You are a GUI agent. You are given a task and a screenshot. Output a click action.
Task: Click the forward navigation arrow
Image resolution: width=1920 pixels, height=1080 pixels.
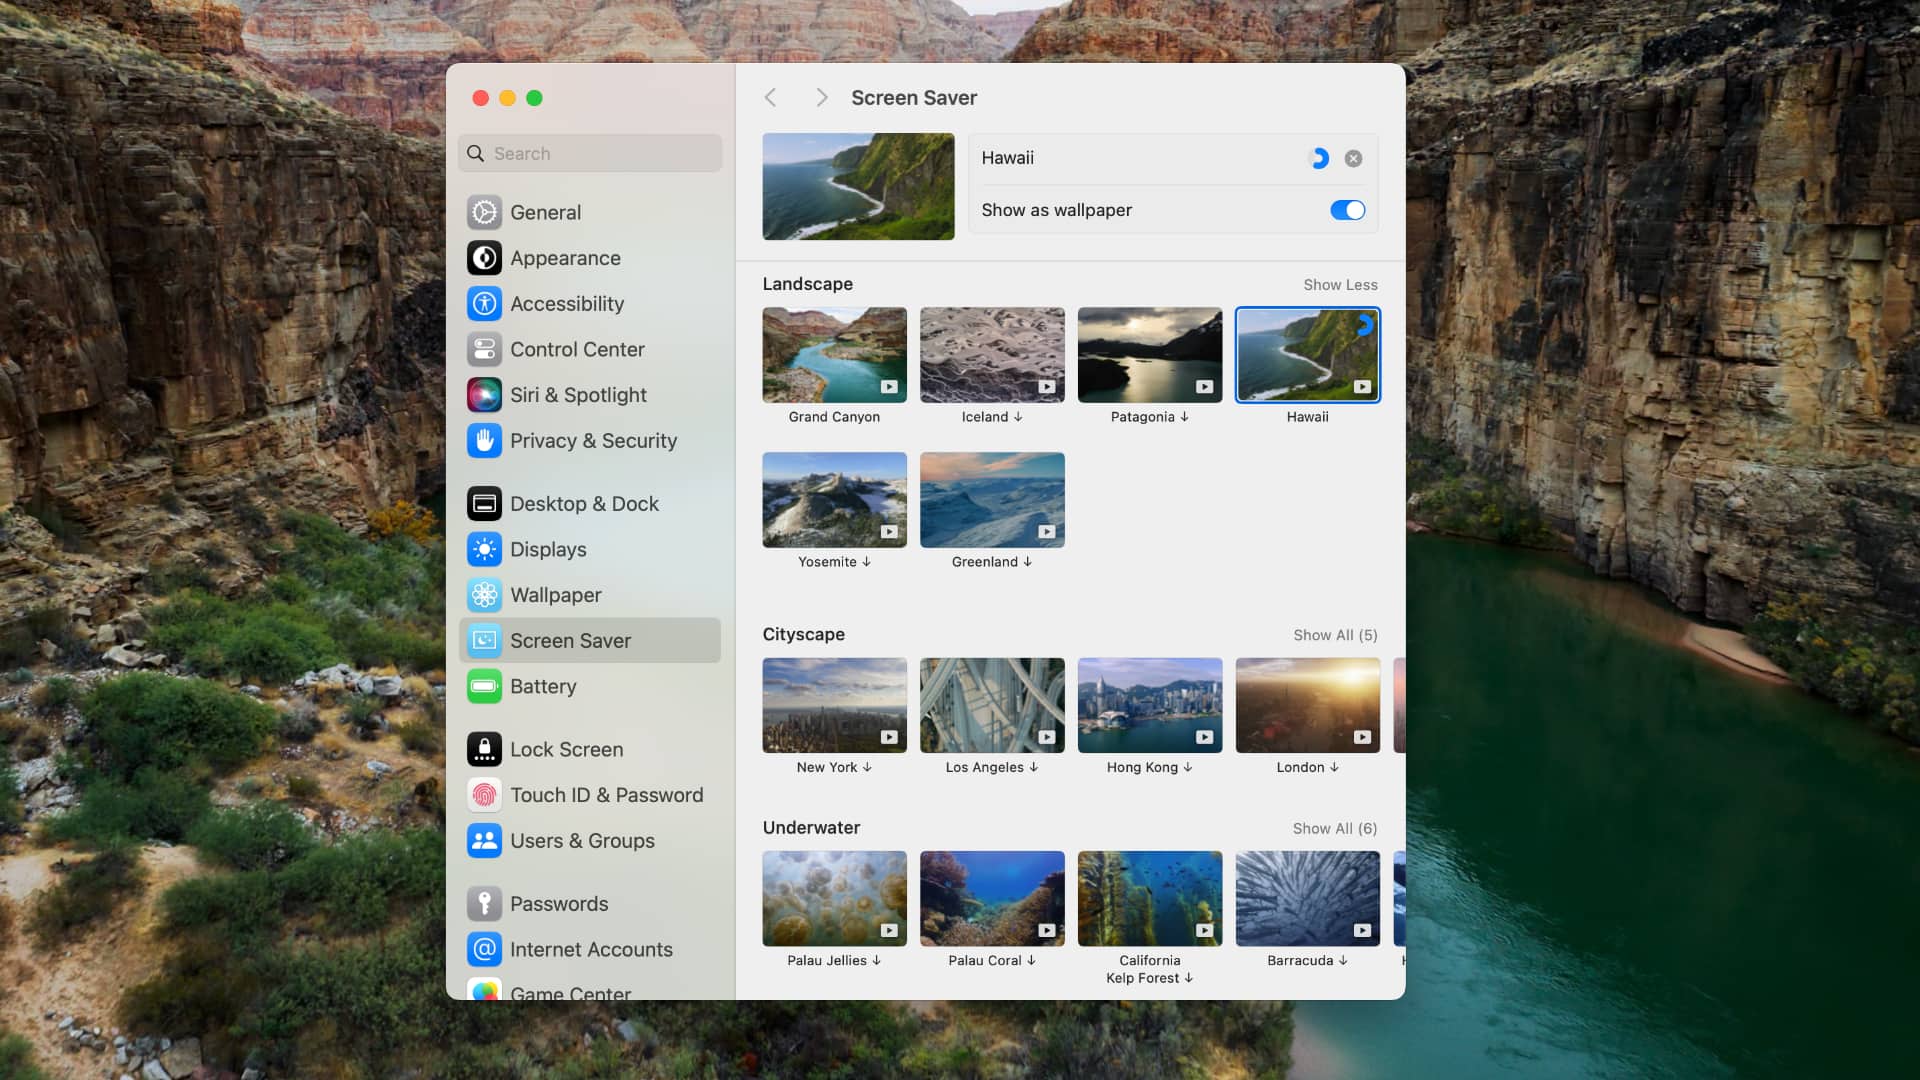click(x=821, y=97)
